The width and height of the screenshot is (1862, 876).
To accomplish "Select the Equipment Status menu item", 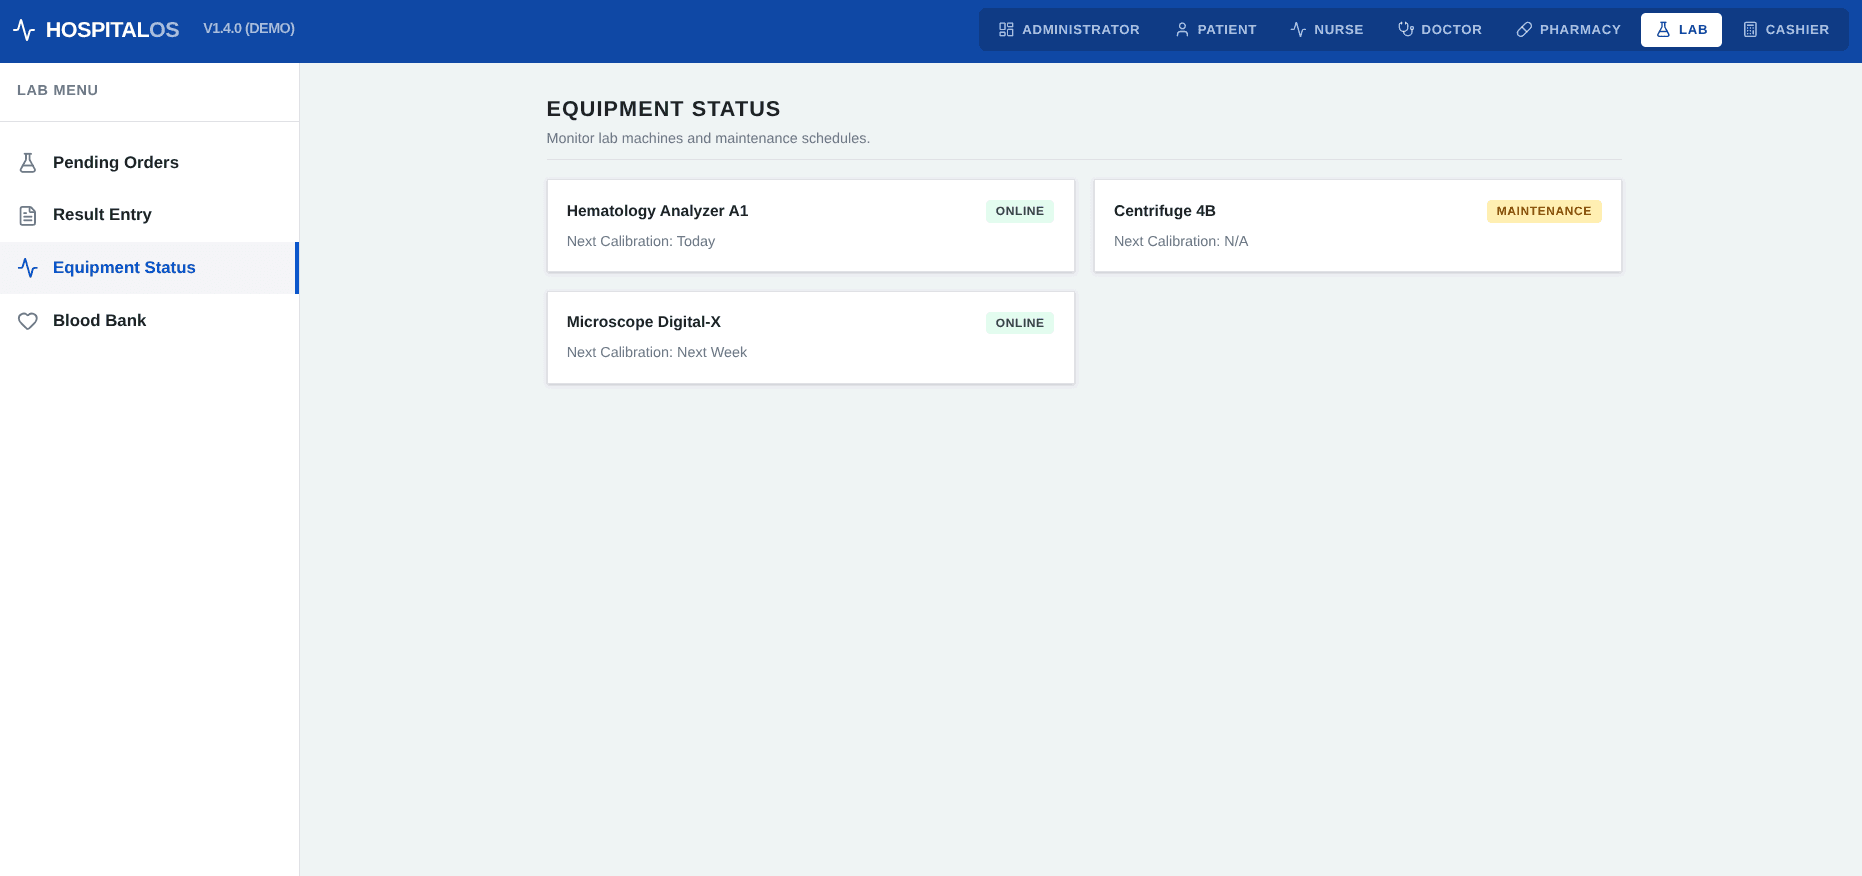I will click(x=149, y=268).
